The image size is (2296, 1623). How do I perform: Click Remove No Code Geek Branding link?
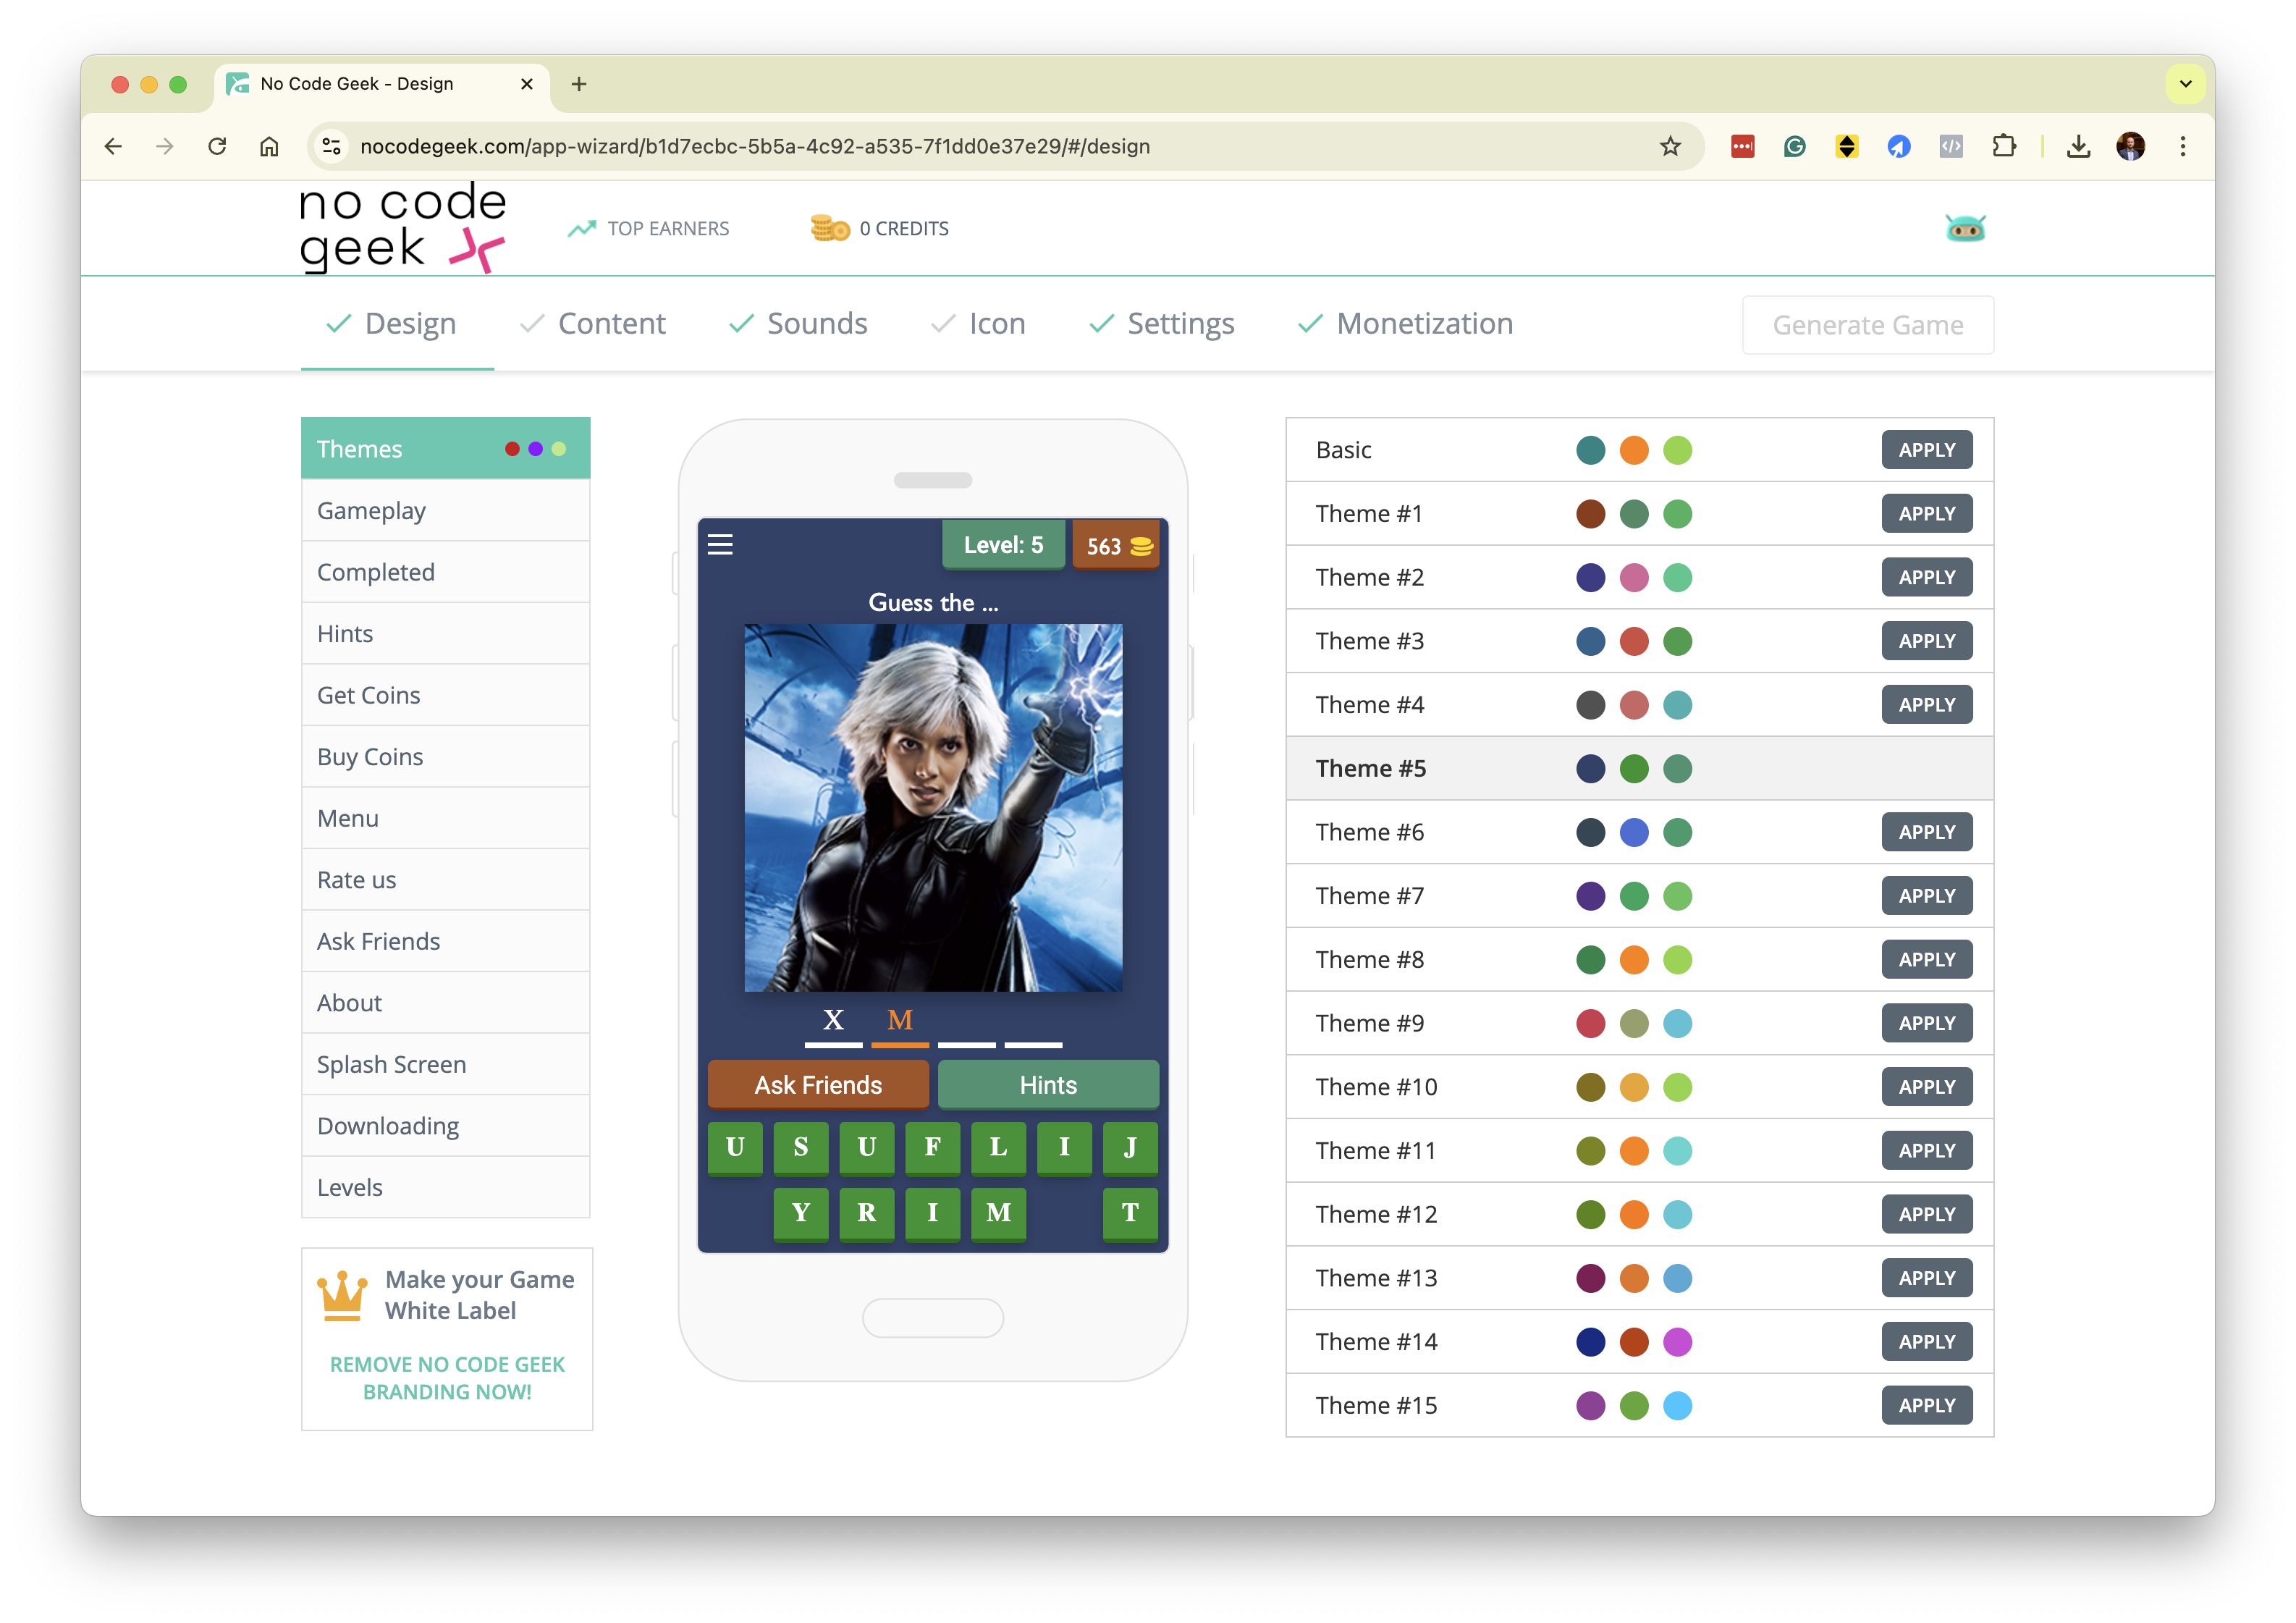[447, 1378]
